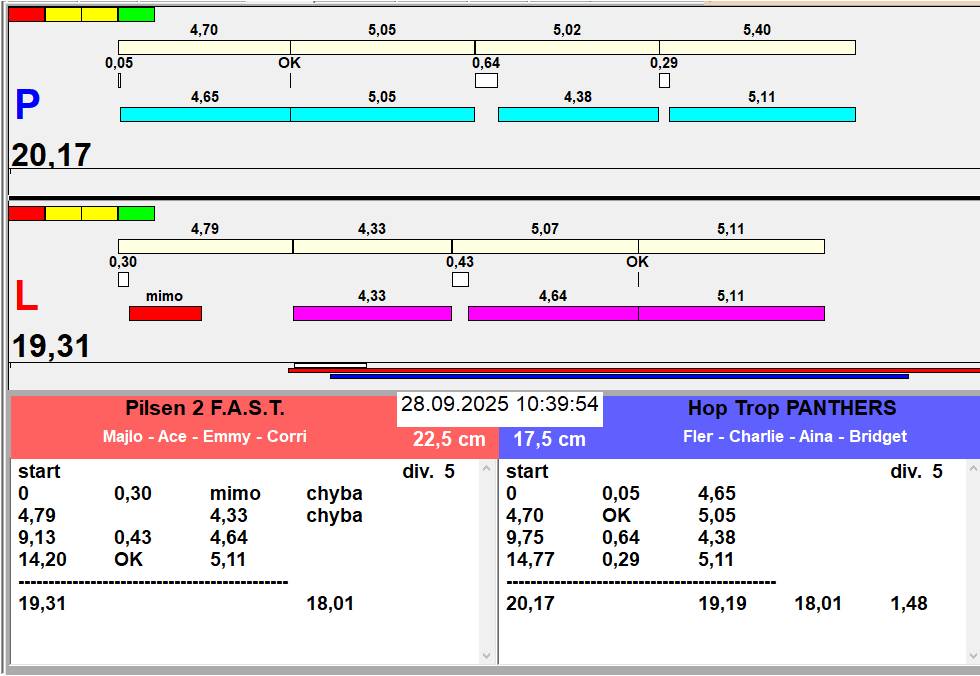The width and height of the screenshot is (980, 676).
Task: Click the Pilsen 2 F.A.S.T. team header
Action: [205, 409]
